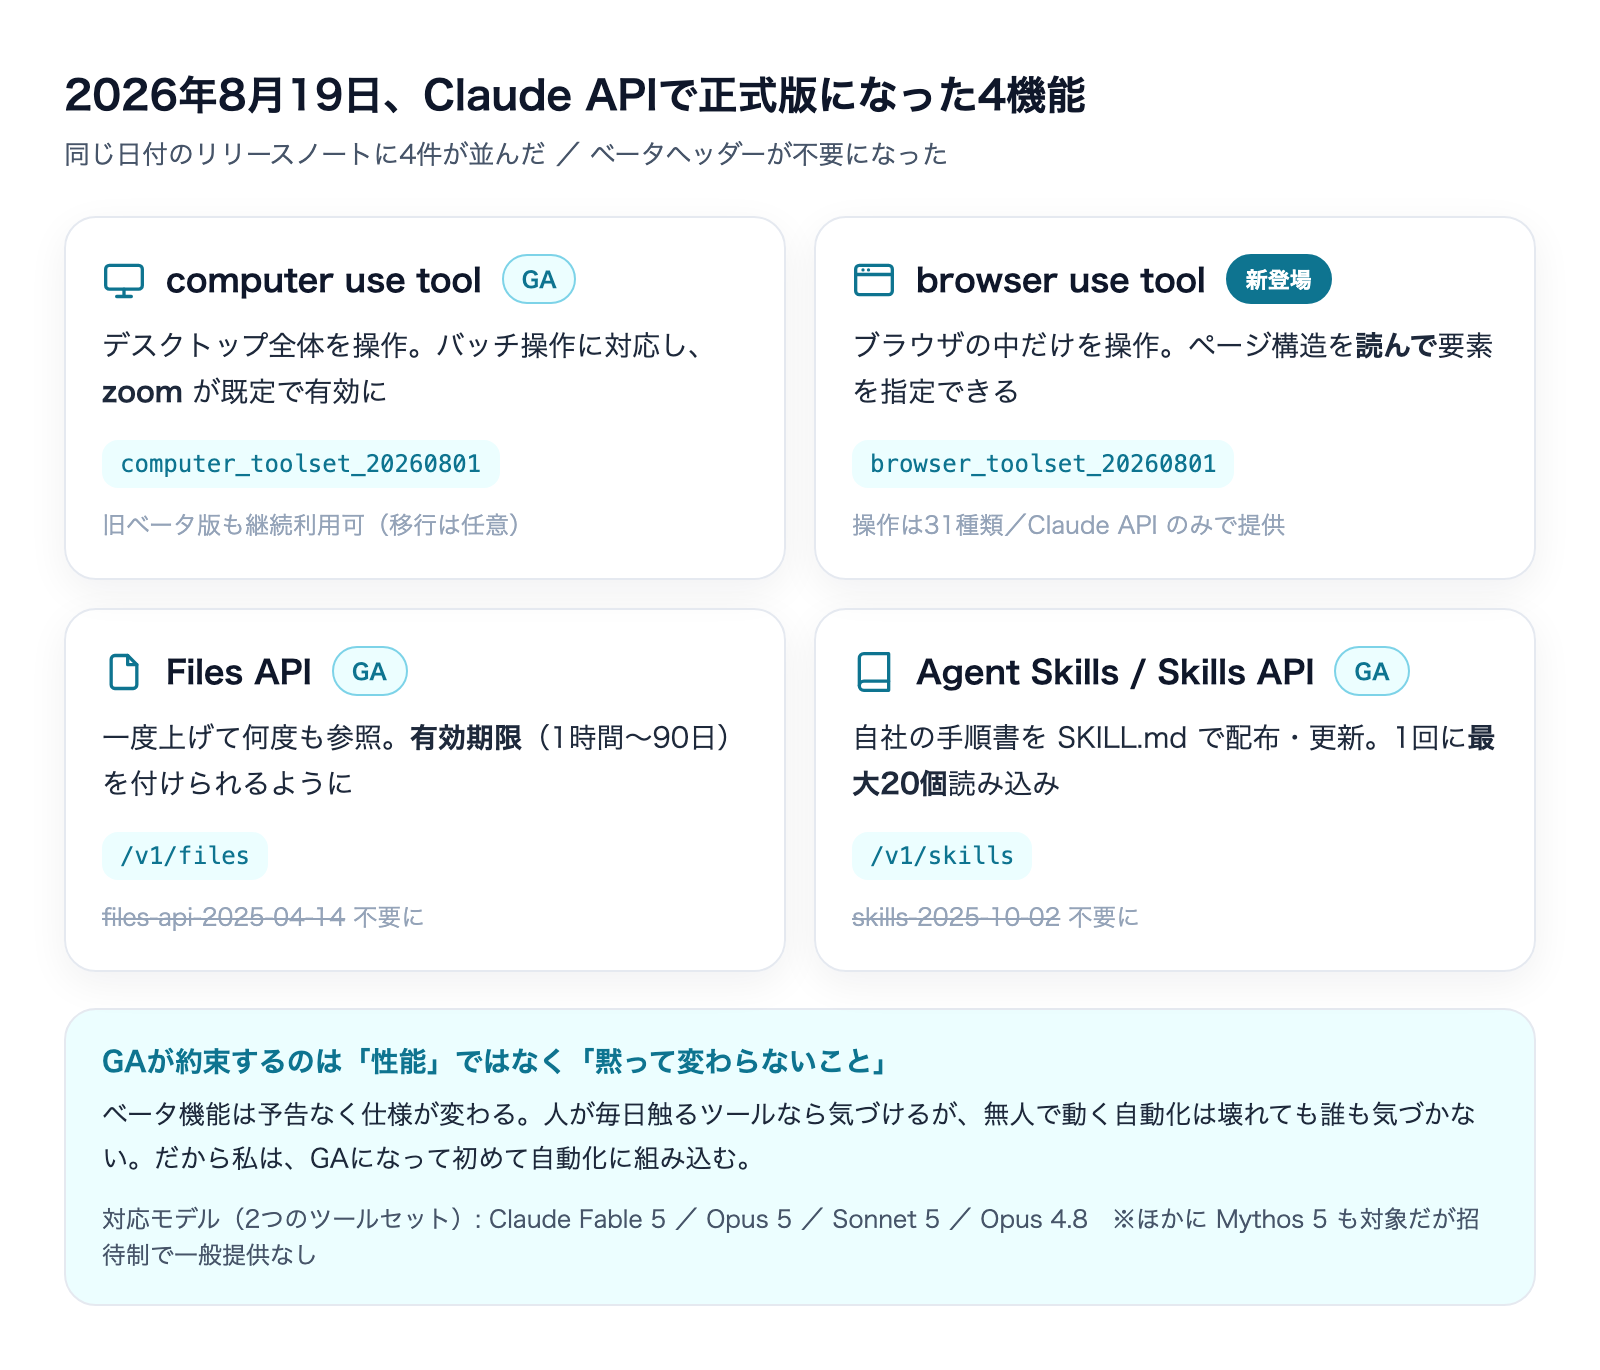The image size is (1600, 1370).
Task: Click the /v1/files code chip
Action: (185, 856)
